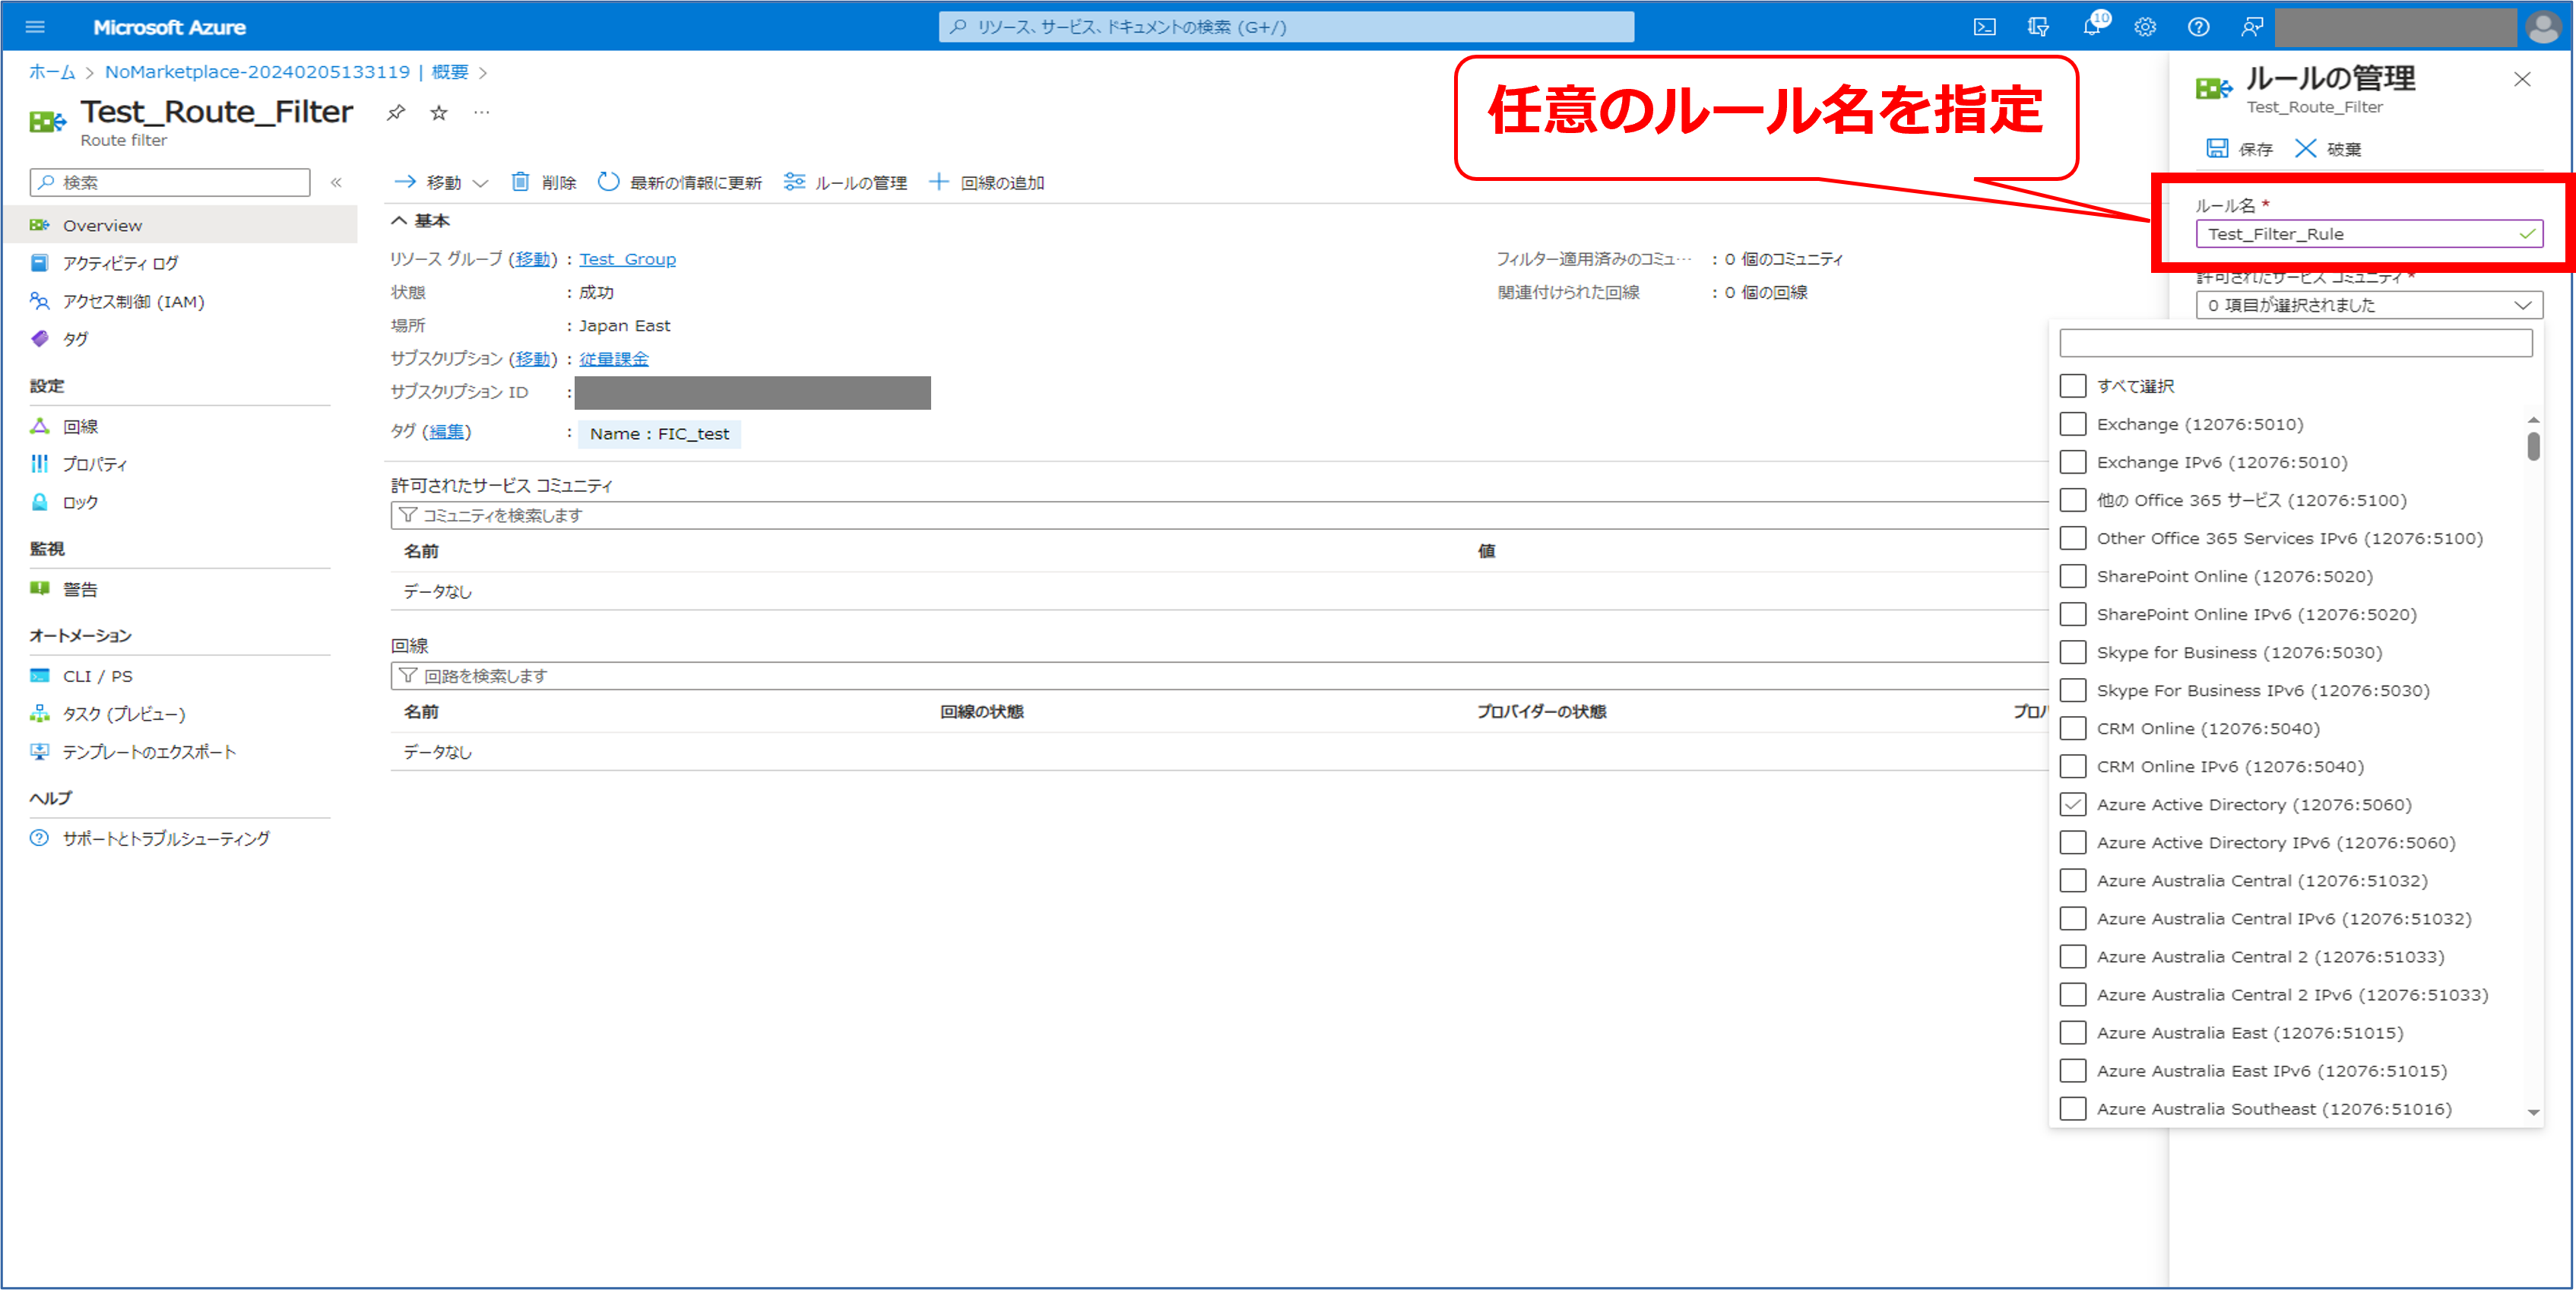Tick the すべて選択 checkbox
2576x1290 pixels.
click(x=2073, y=386)
